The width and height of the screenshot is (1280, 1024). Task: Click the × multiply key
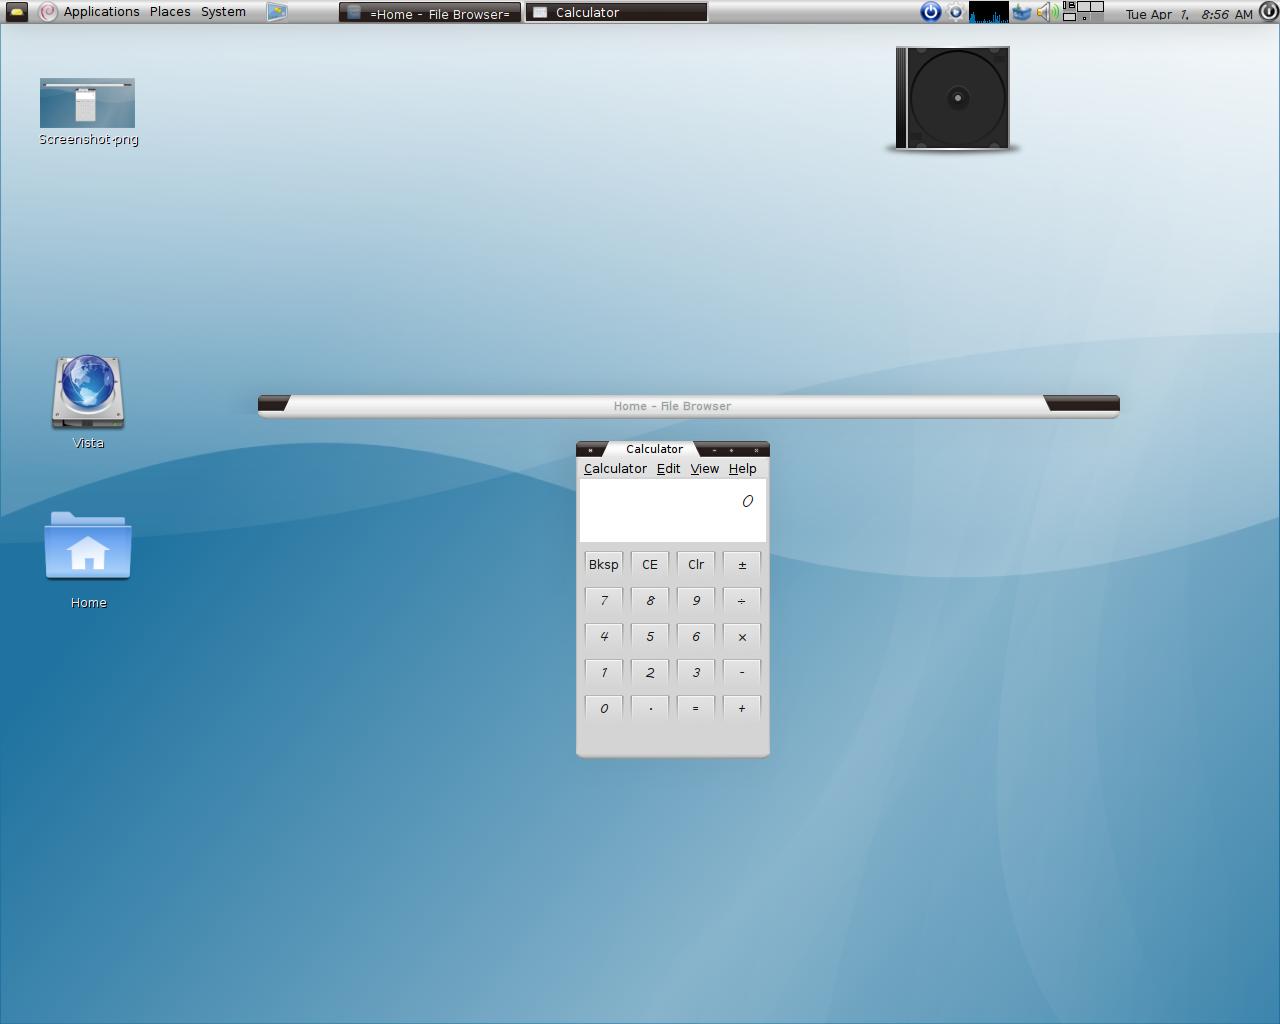pyautogui.click(x=742, y=637)
